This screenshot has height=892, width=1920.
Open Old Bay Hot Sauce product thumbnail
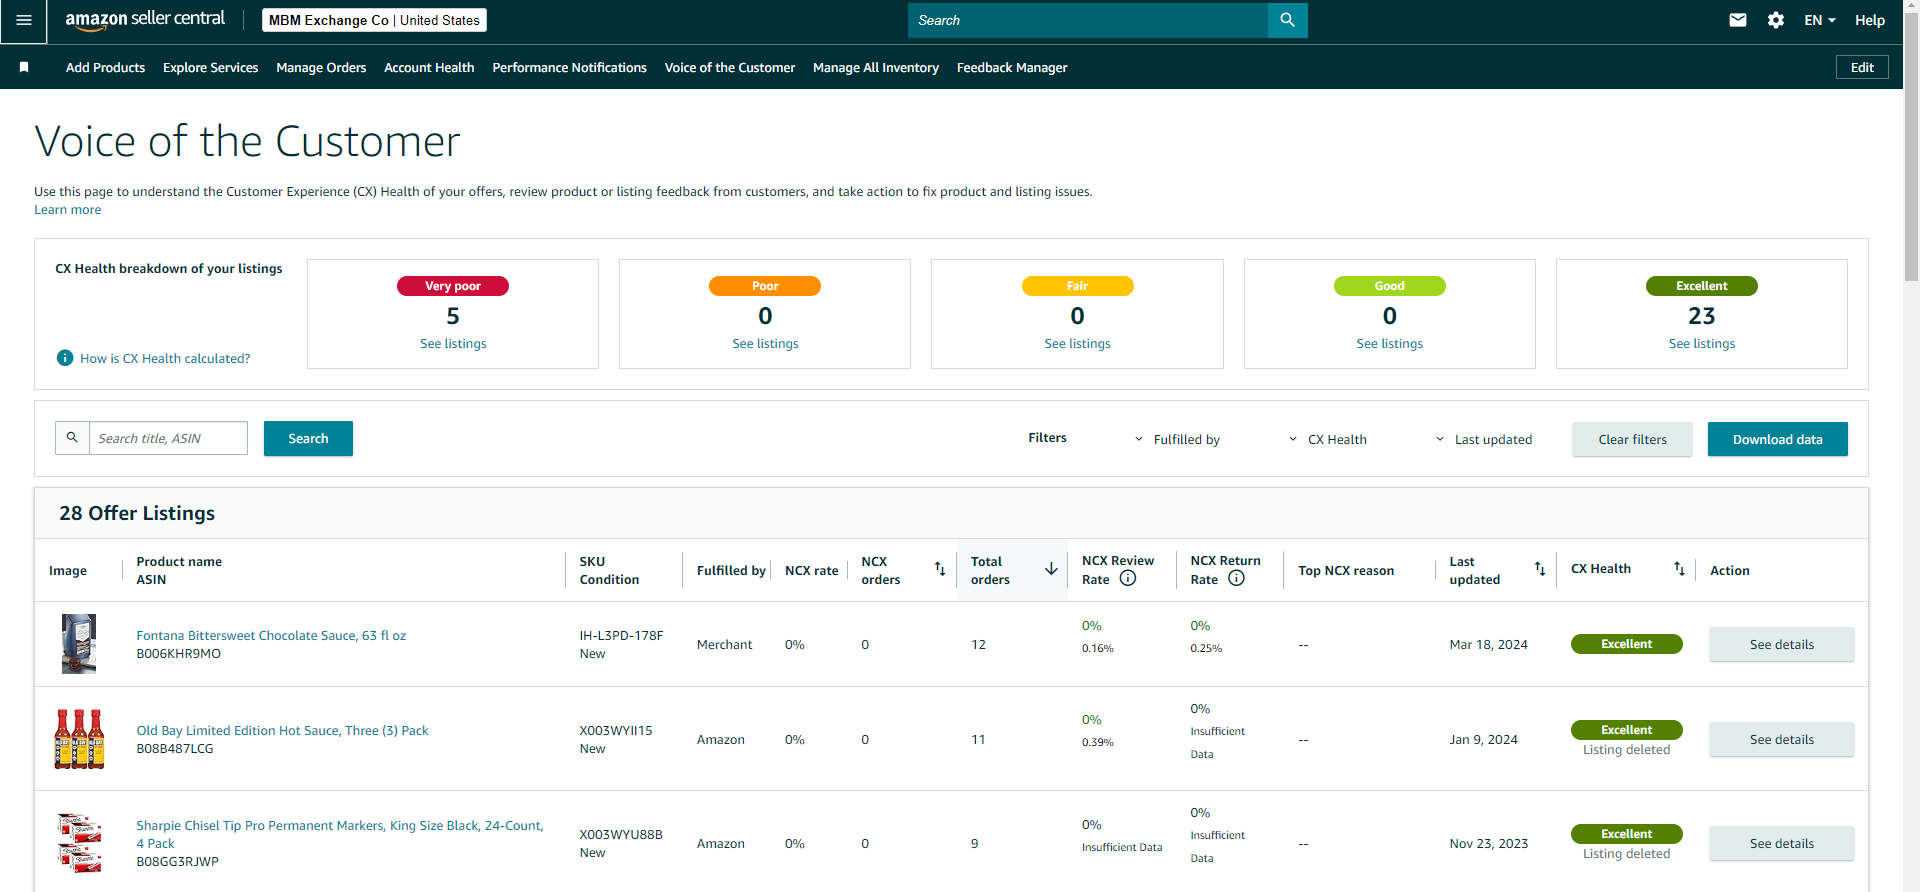pyautogui.click(x=79, y=739)
